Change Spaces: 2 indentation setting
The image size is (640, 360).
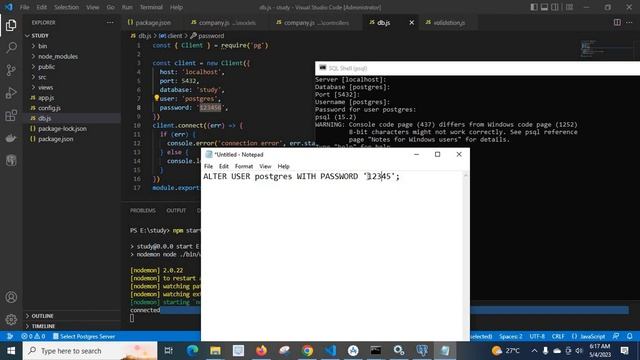click(510, 336)
